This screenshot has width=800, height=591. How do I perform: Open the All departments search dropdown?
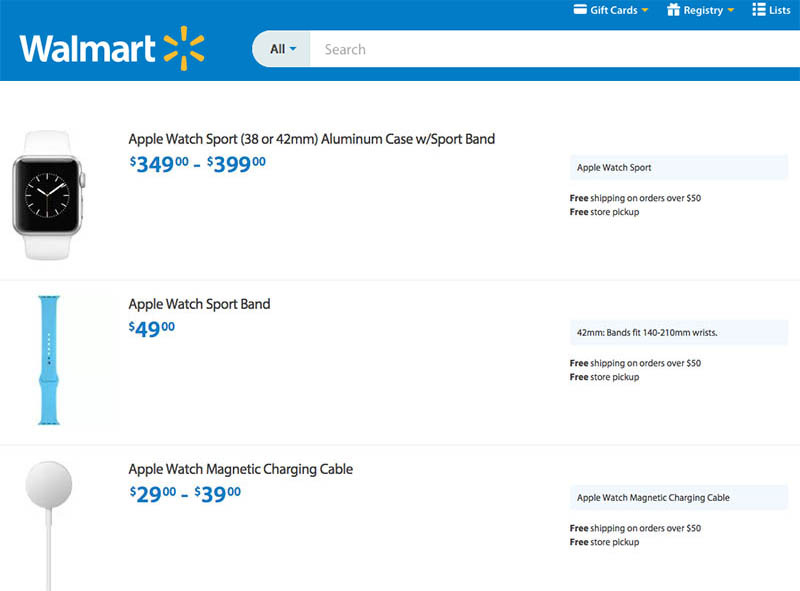pos(282,49)
